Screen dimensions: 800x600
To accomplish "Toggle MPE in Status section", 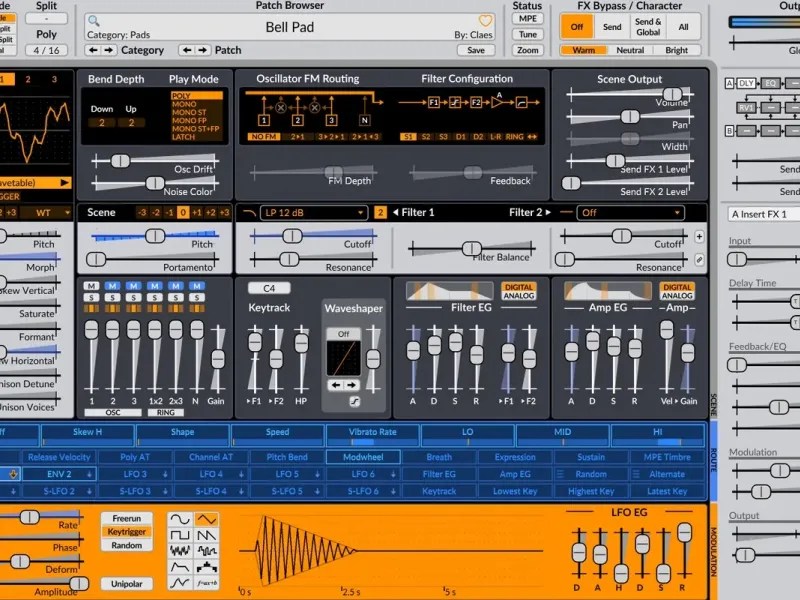I will 528,19.
